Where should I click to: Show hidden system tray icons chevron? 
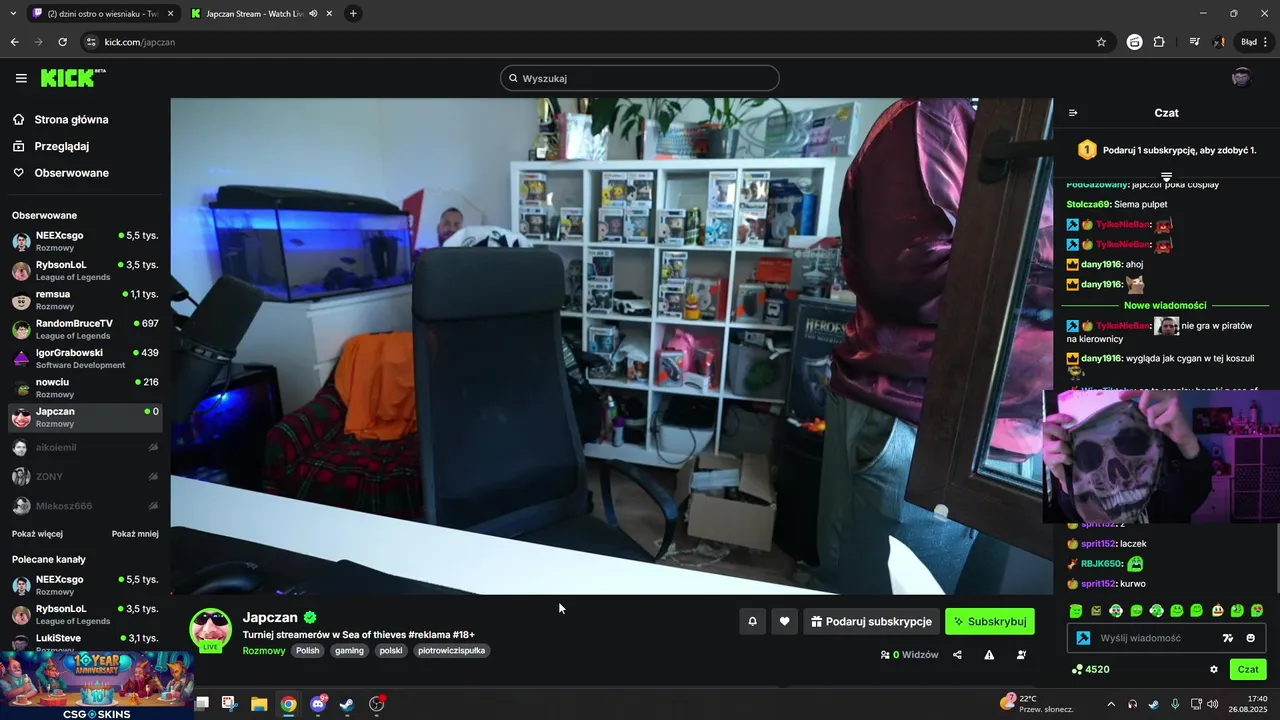(x=1111, y=704)
